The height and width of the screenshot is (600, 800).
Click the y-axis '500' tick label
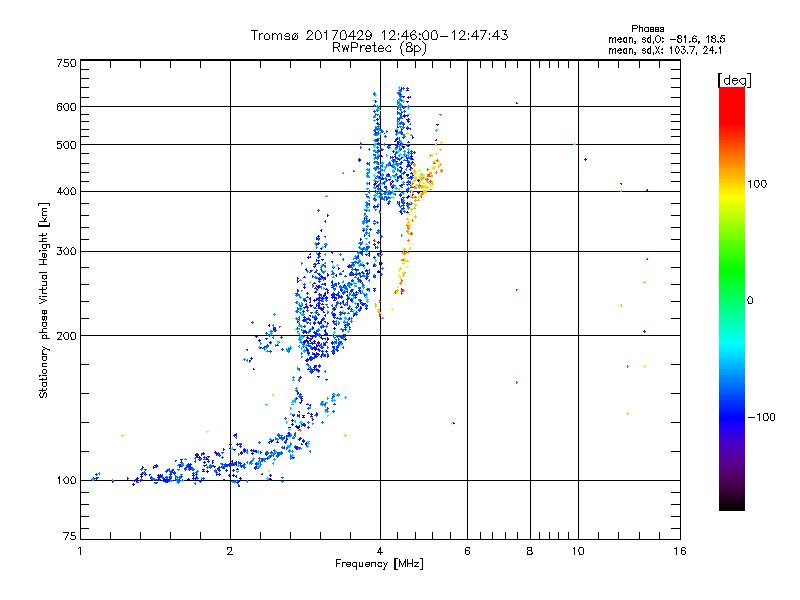[66, 145]
